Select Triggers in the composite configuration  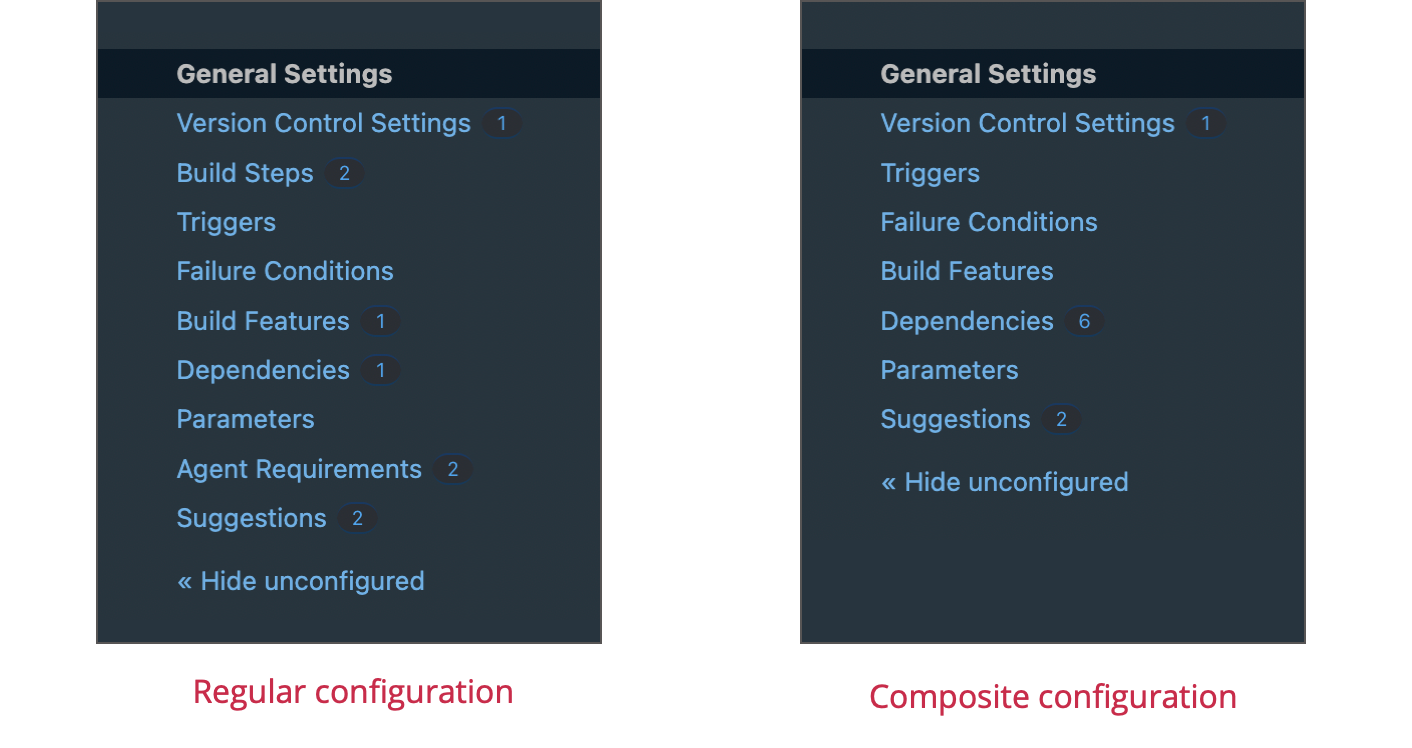(929, 172)
